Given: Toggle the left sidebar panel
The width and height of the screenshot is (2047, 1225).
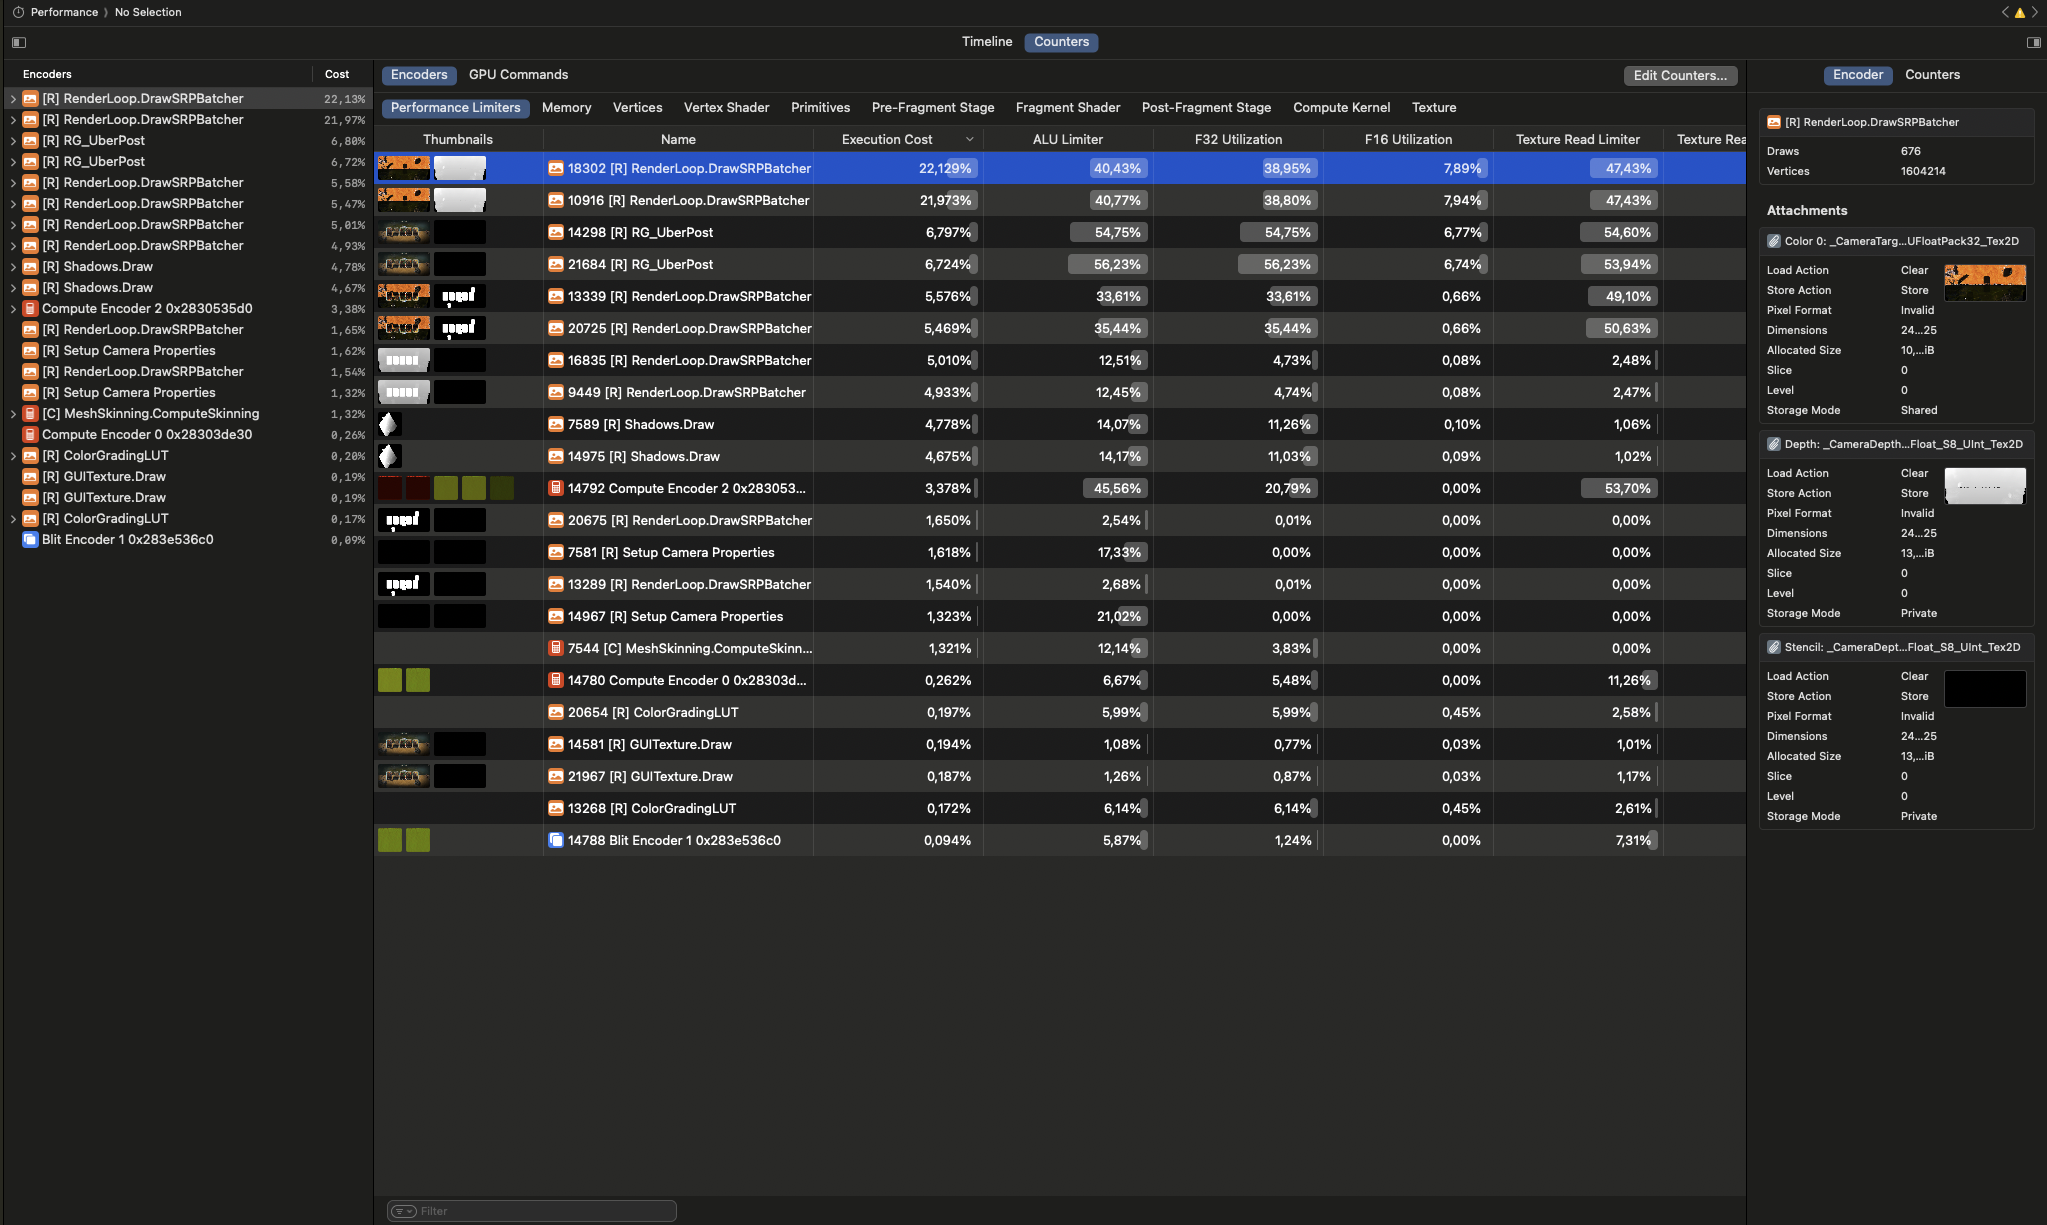Looking at the screenshot, I should (19, 42).
